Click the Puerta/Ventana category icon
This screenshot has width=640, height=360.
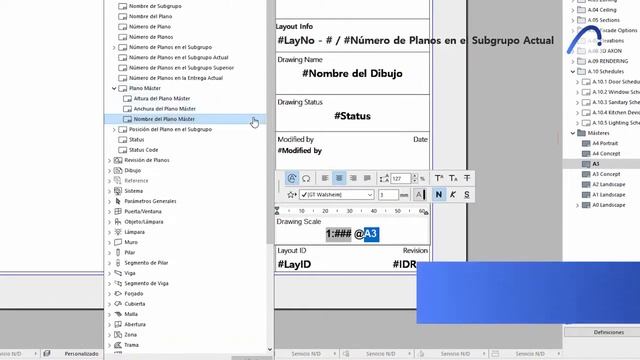point(118,211)
